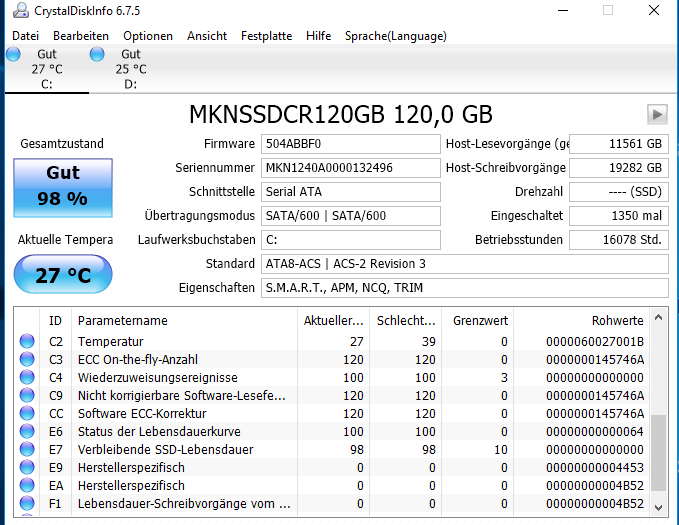The height and width of the screenshot is (525, 679).
Task: Click status orb of F1 Lebensdauer-Schreibvorgänge row
Action: pos(27,503)
